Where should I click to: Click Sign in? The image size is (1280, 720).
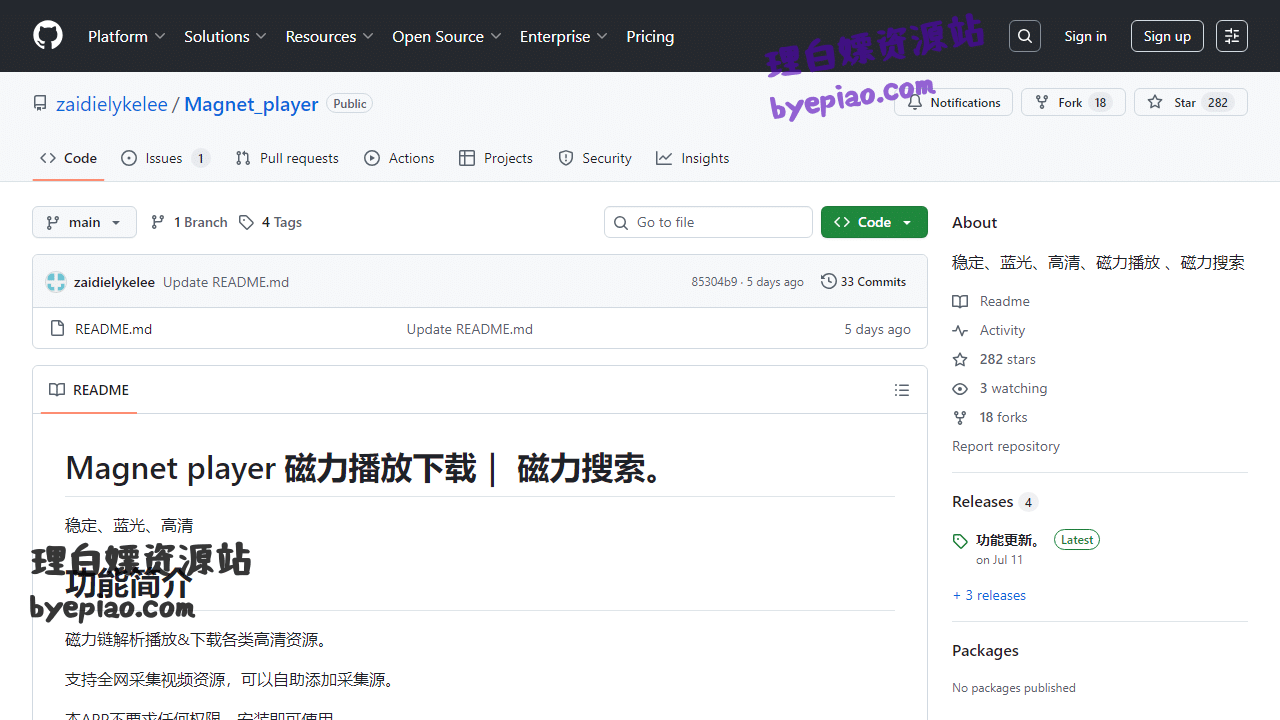click(1085, 36)
